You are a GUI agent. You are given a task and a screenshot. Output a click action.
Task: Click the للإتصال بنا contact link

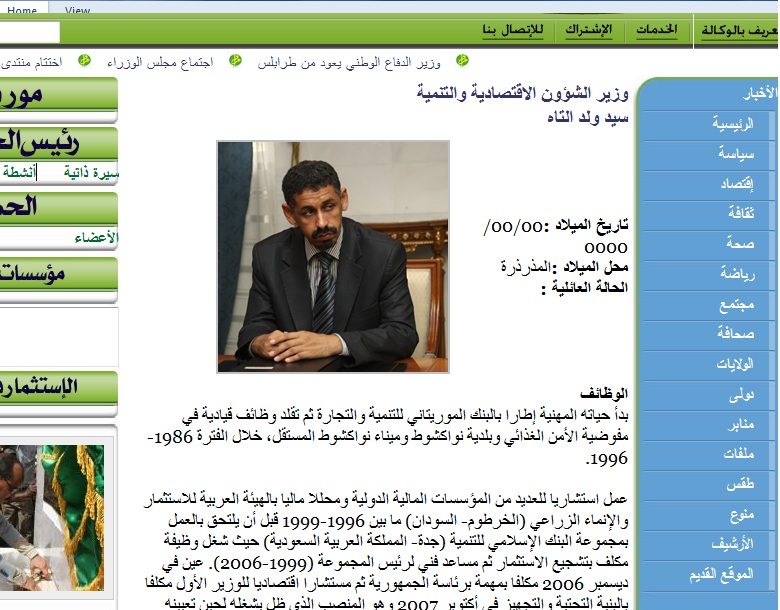coord(512,30)
